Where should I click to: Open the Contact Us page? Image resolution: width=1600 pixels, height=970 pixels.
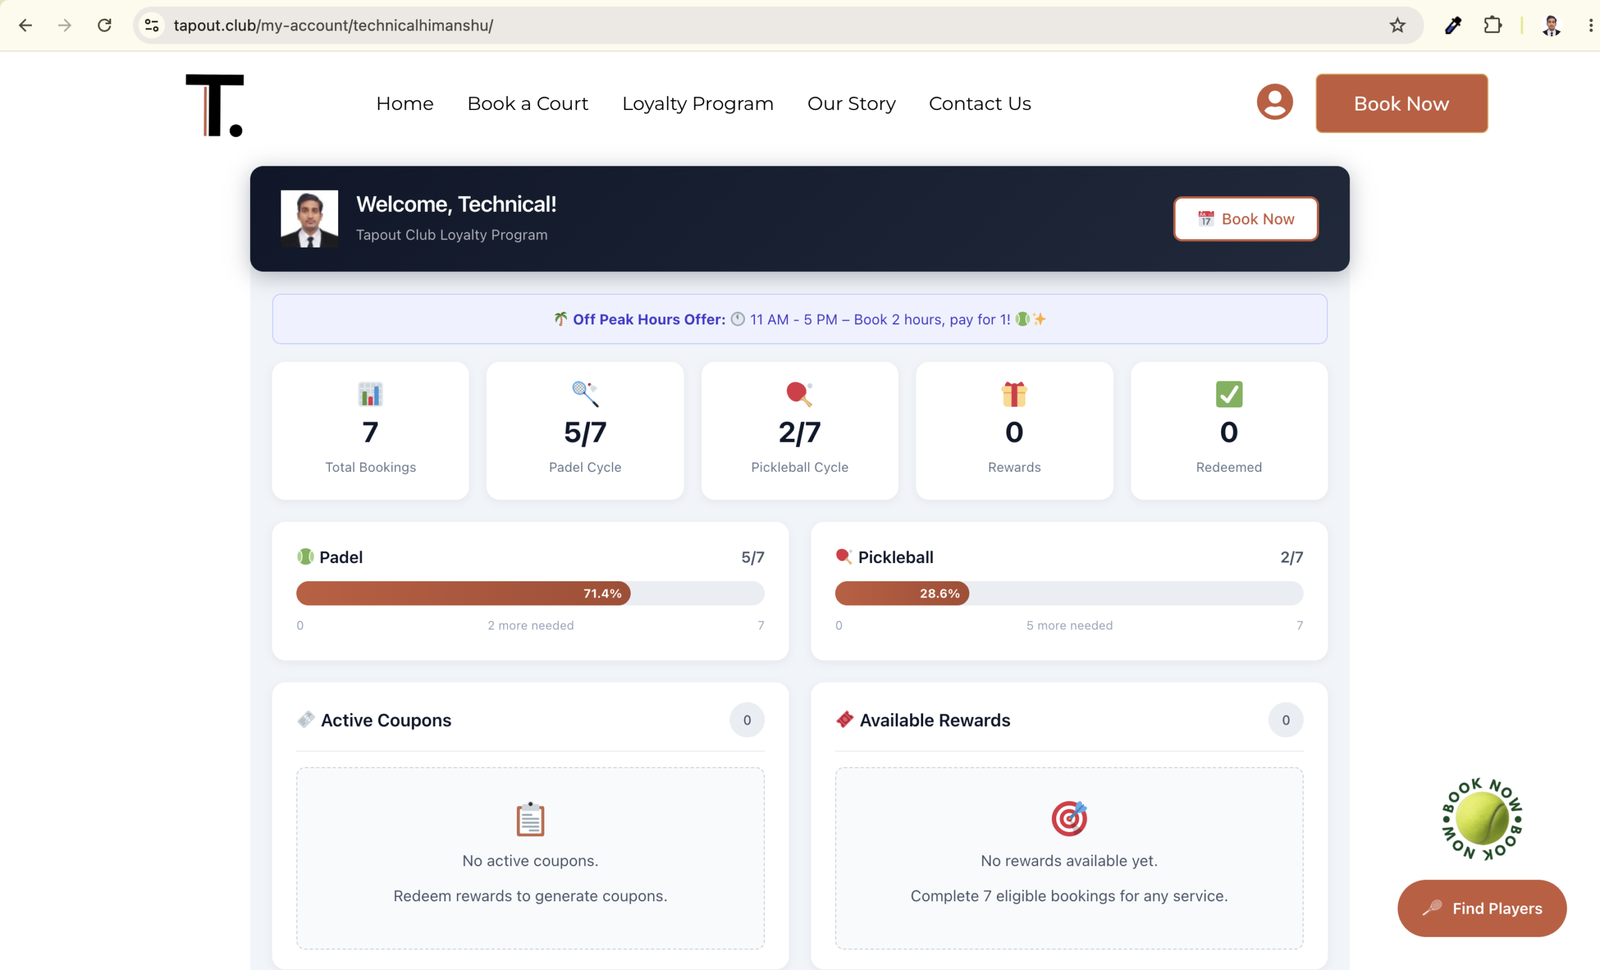click(980, 103)
